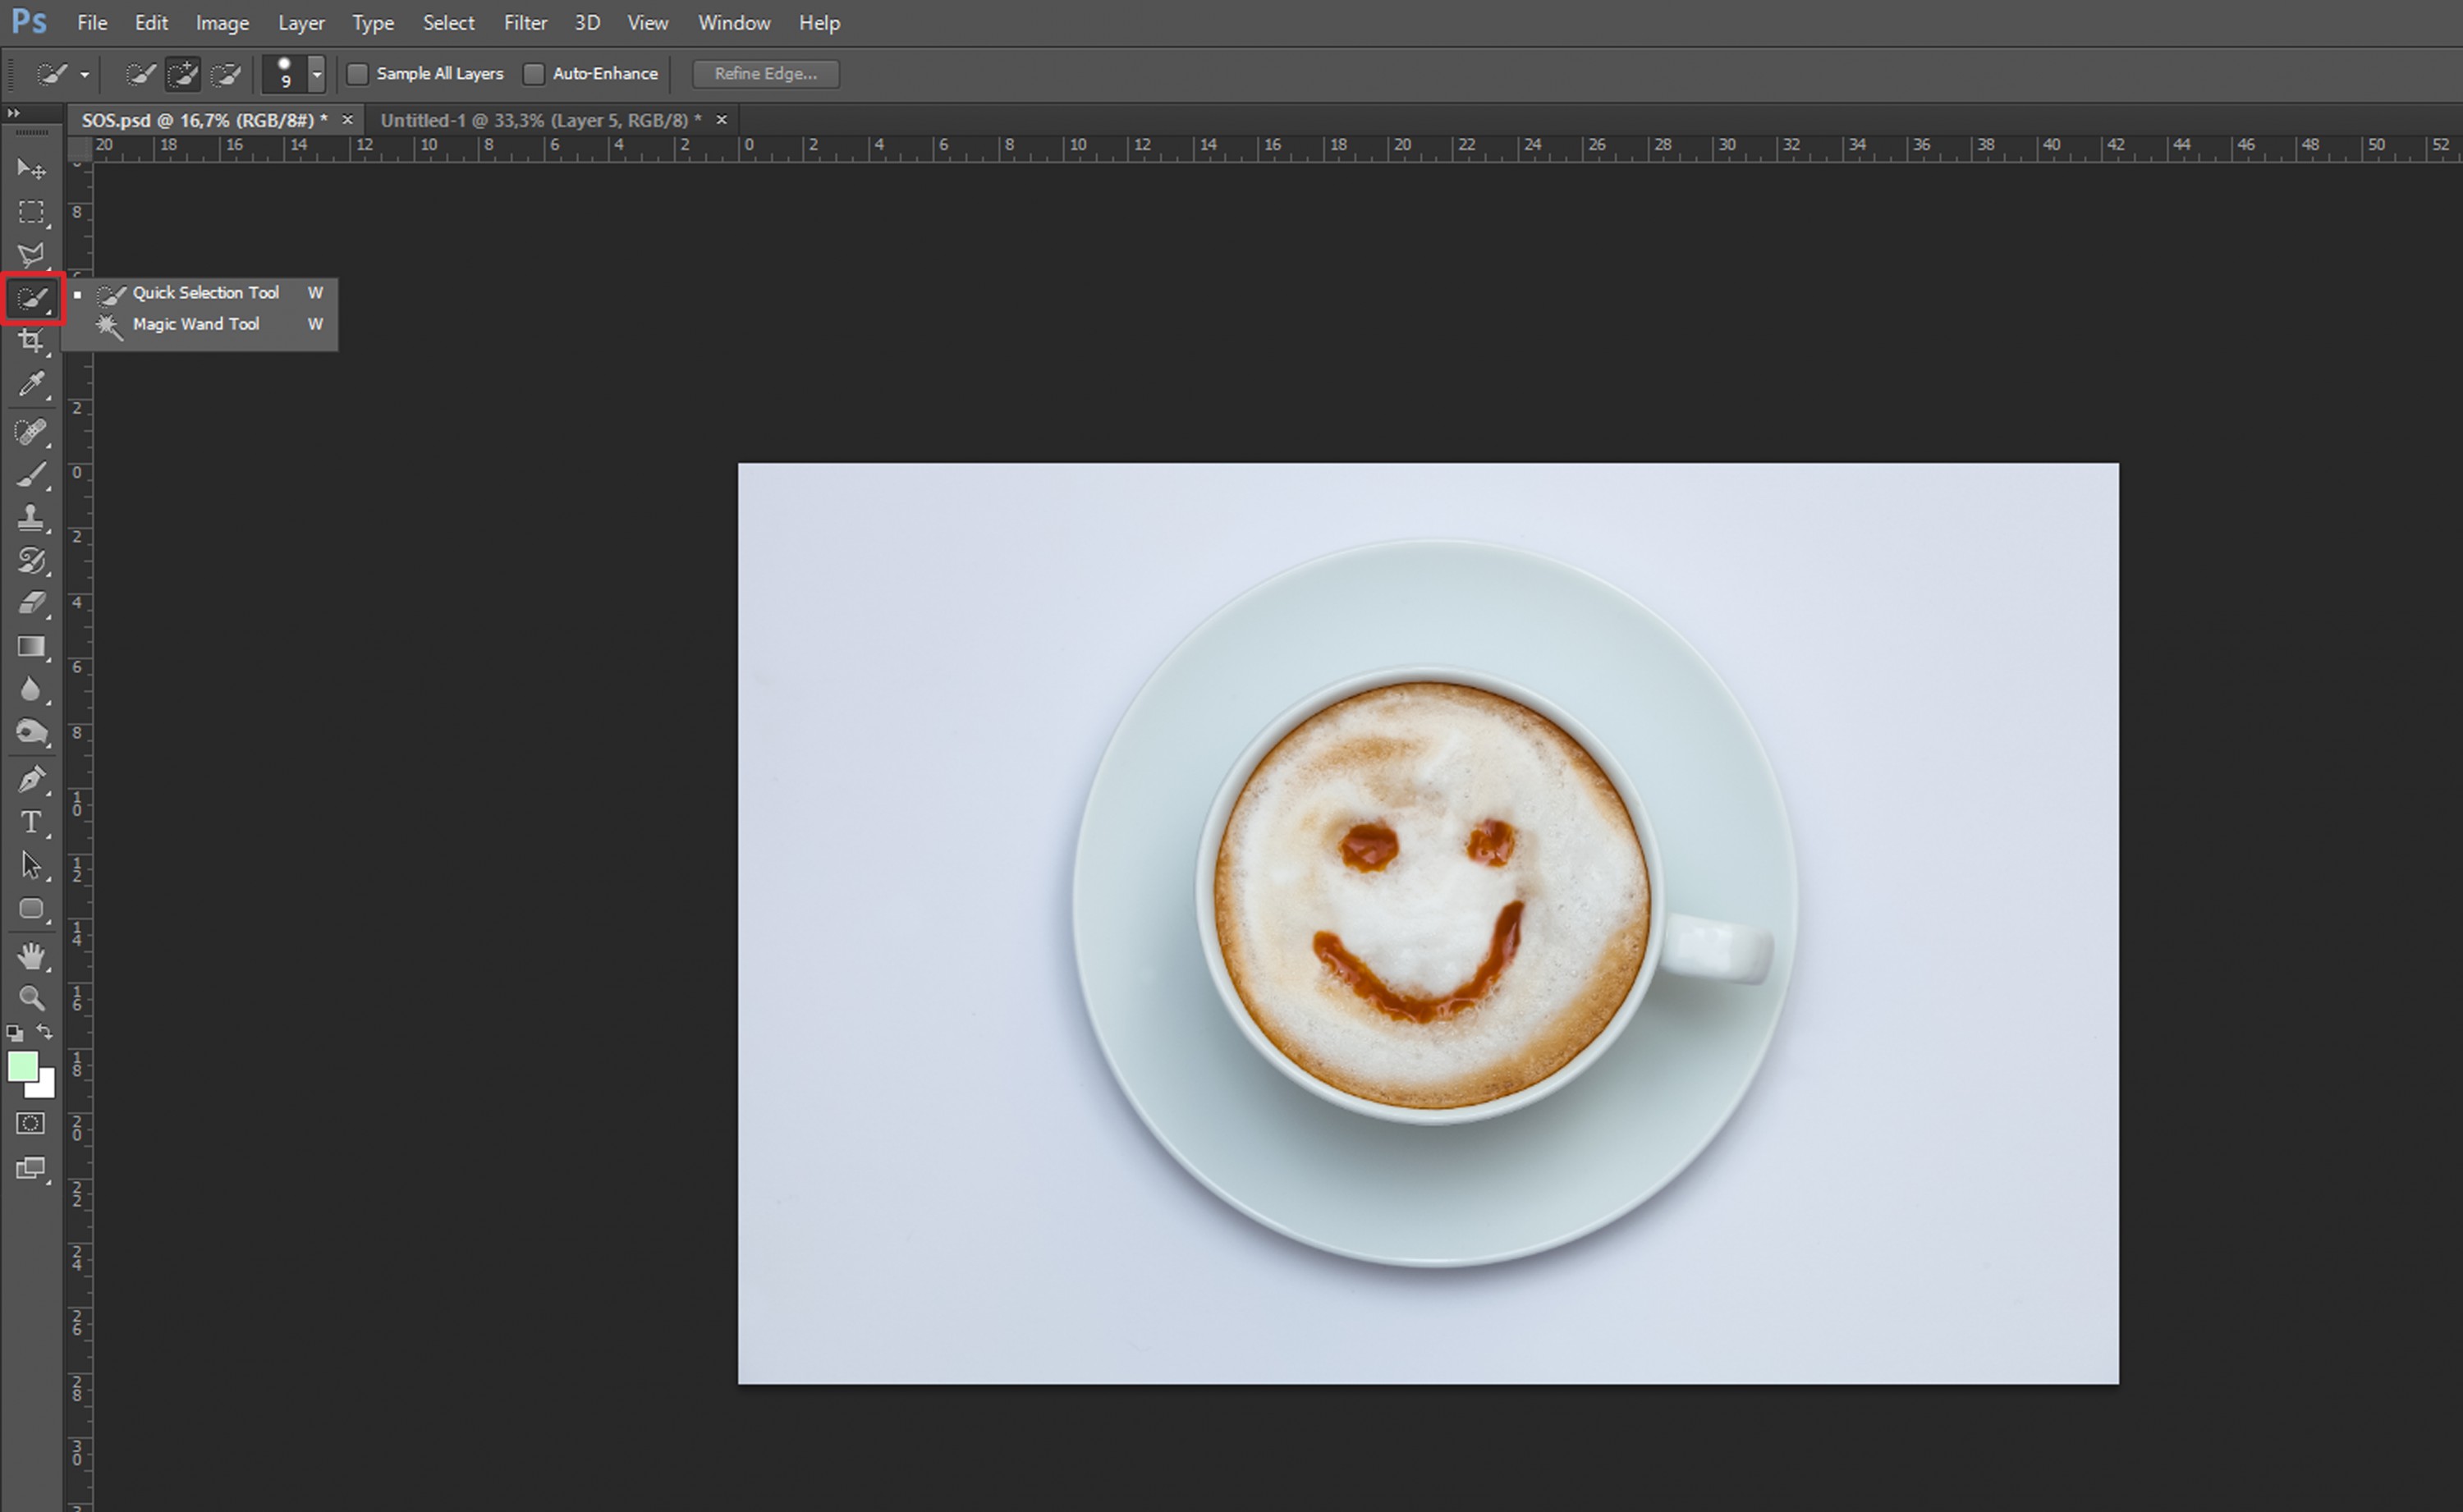Viewport: 2463px width, 1512px height.
Task: Select the Eraser tool
Action: tap(31, 603)
